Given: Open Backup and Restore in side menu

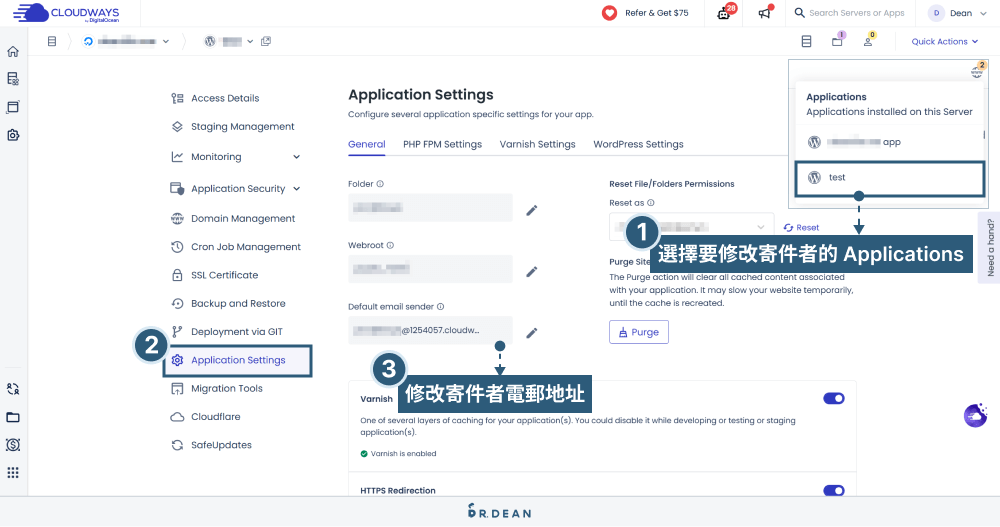Looking at the screenshot, I should click(x=238, y=303).
